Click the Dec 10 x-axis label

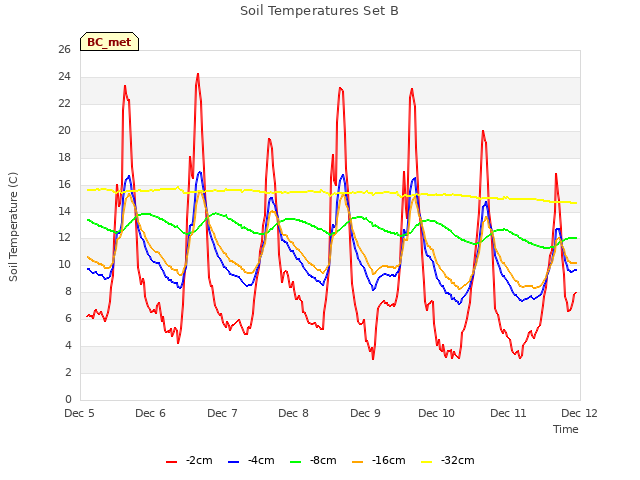(436, 413)
